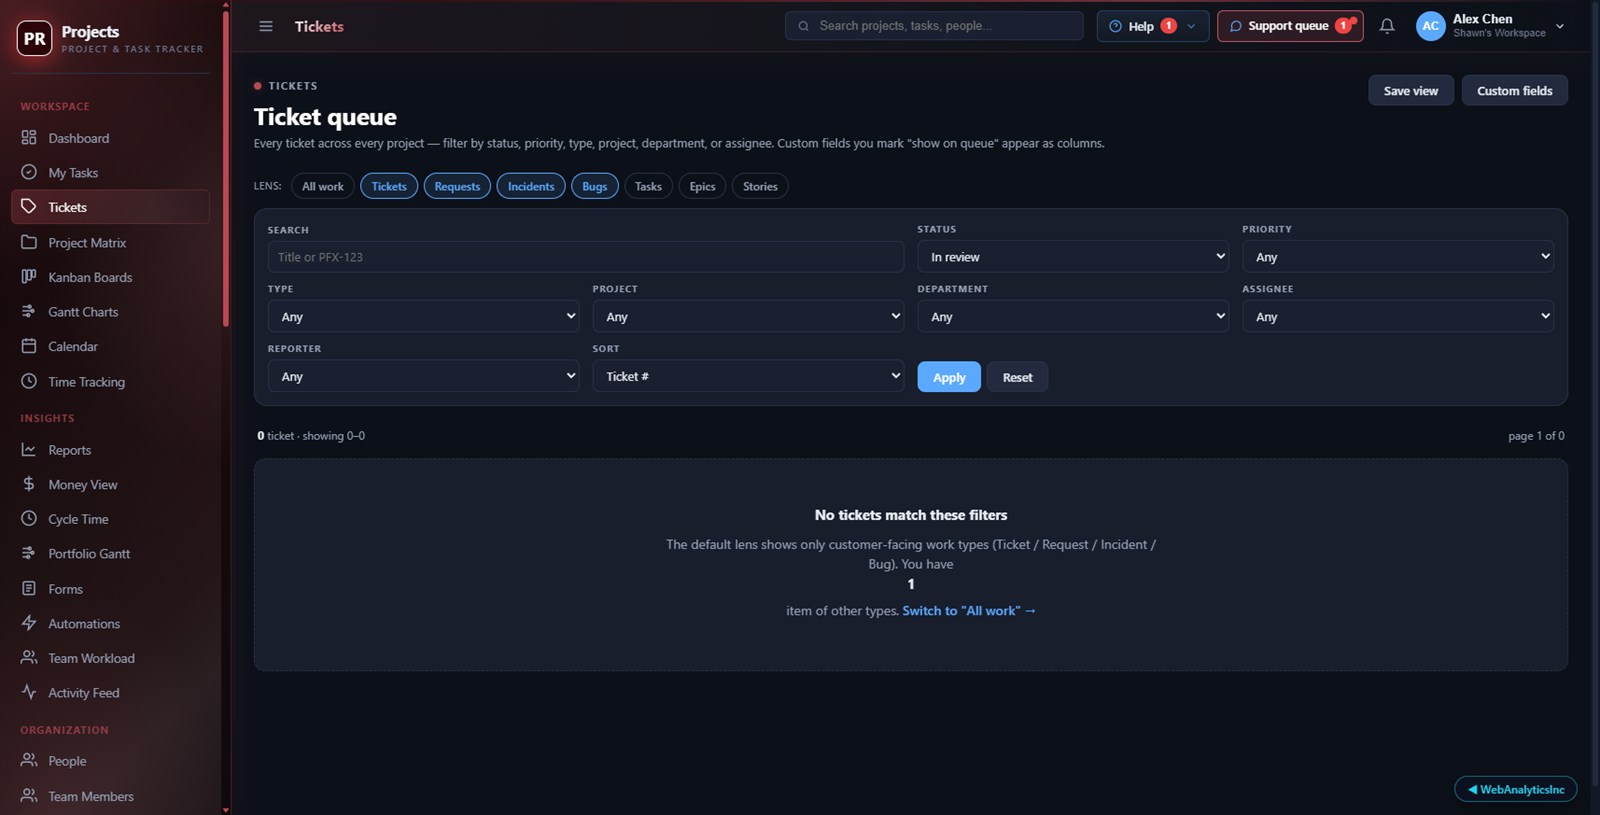The width and height of the screenshot is (1600, 815).
Task: Click the Automations lightning icon
Action: [29, 623]
